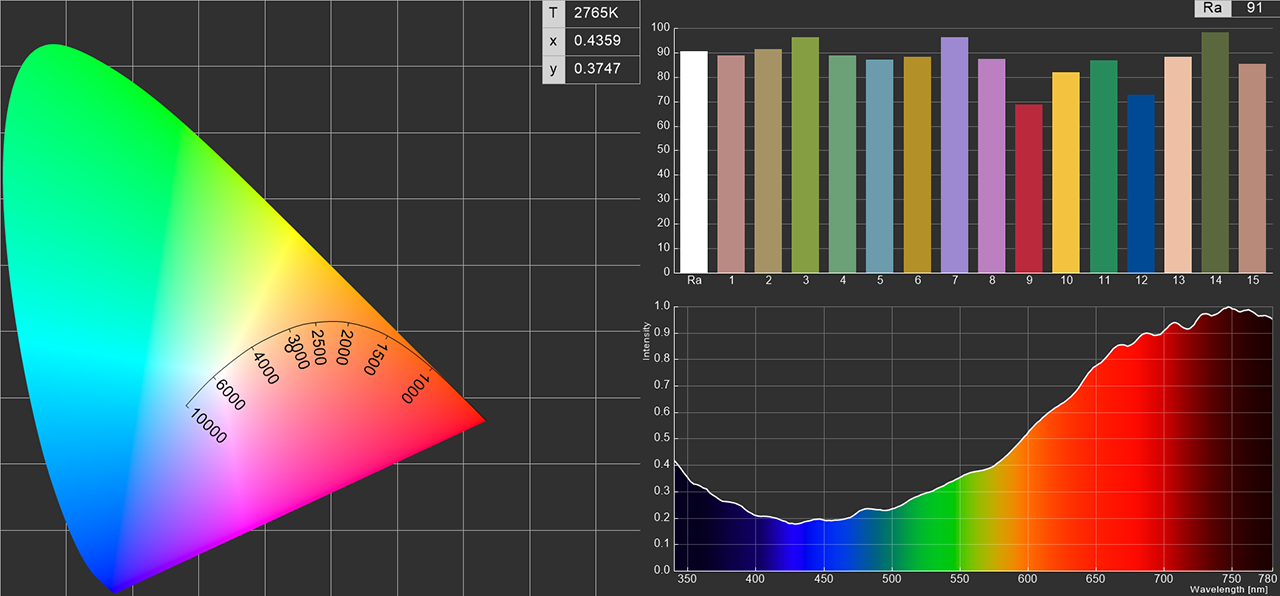
Task: Click the red bar for sample 9
Action: pyautogui.click(x=1029, y=188)
